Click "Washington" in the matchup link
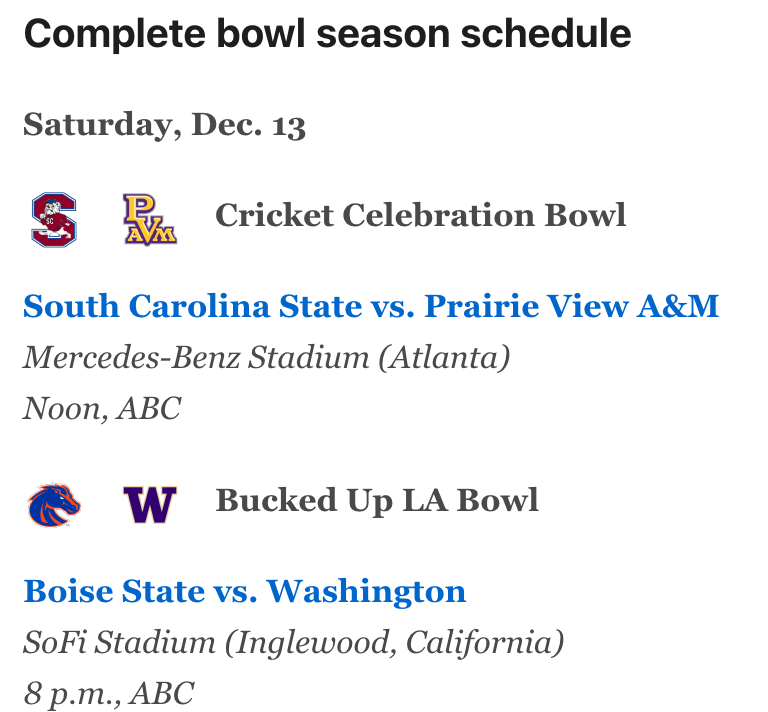Viewport: 768px width, 712px height. tap(367, 590)
